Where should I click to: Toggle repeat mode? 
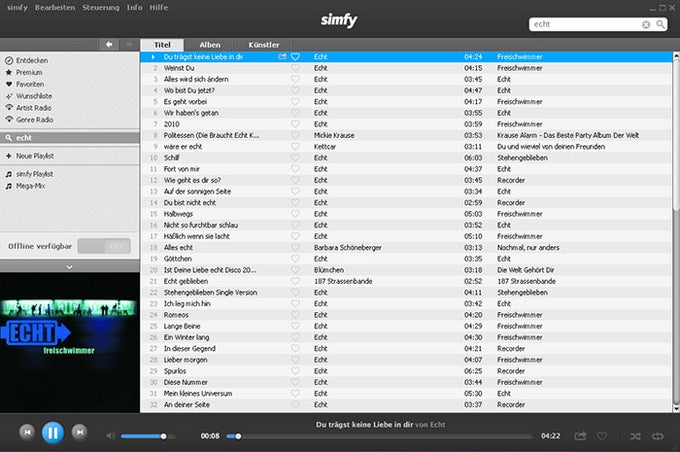(657, 436)
